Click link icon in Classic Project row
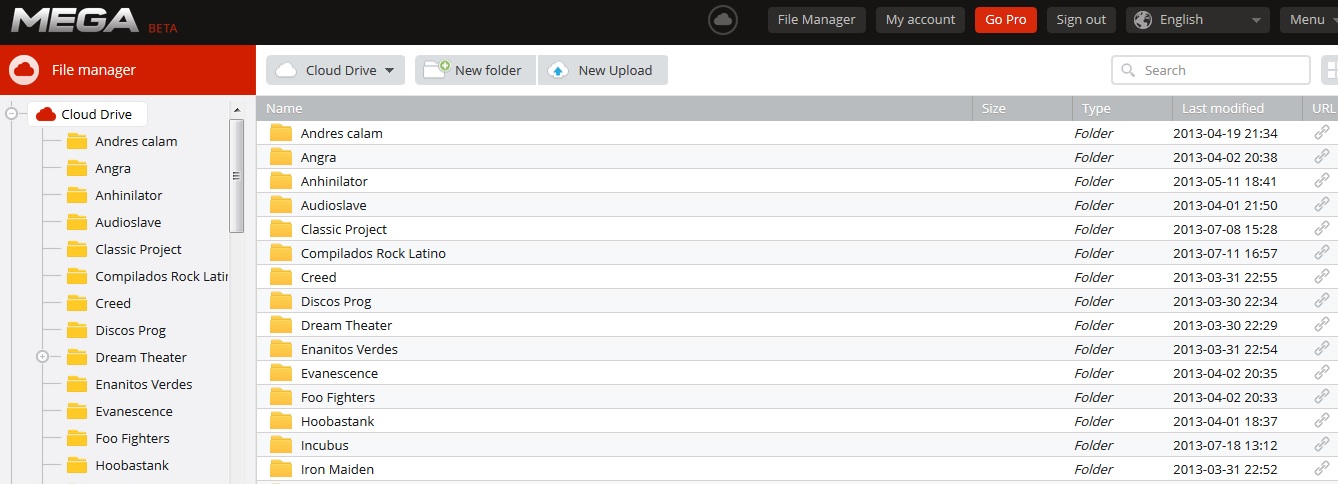 [x=1322, y=229]
